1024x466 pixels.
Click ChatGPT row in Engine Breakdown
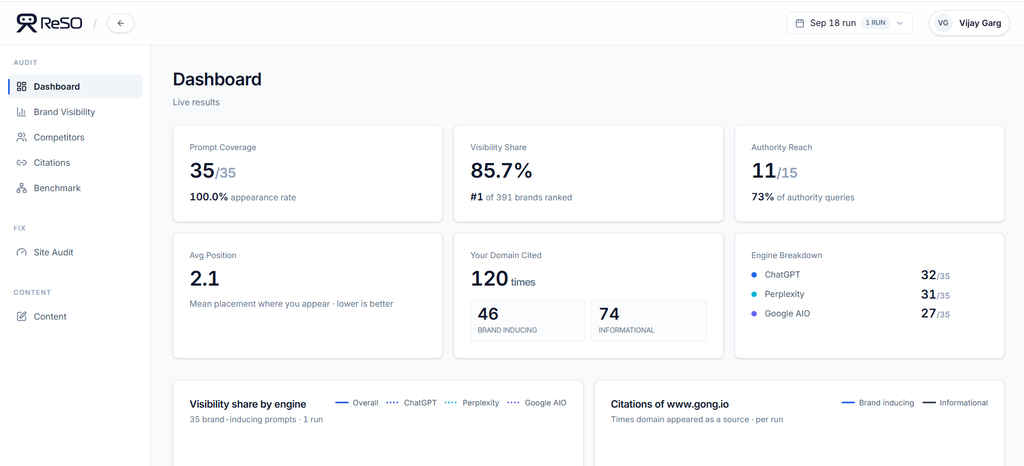pos(850,275)
